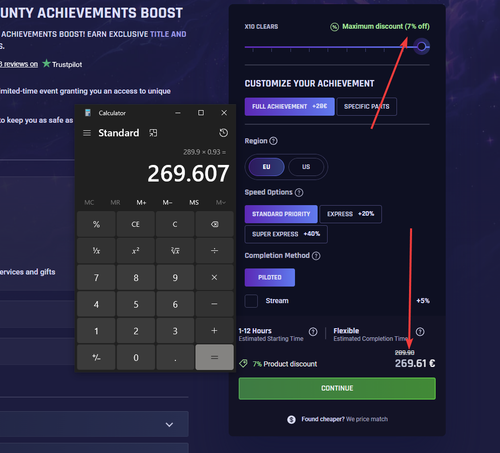The width and height of the screenshot is (500, 453).
Task: Click the Calculator x squared key
Action: point(136,251)
